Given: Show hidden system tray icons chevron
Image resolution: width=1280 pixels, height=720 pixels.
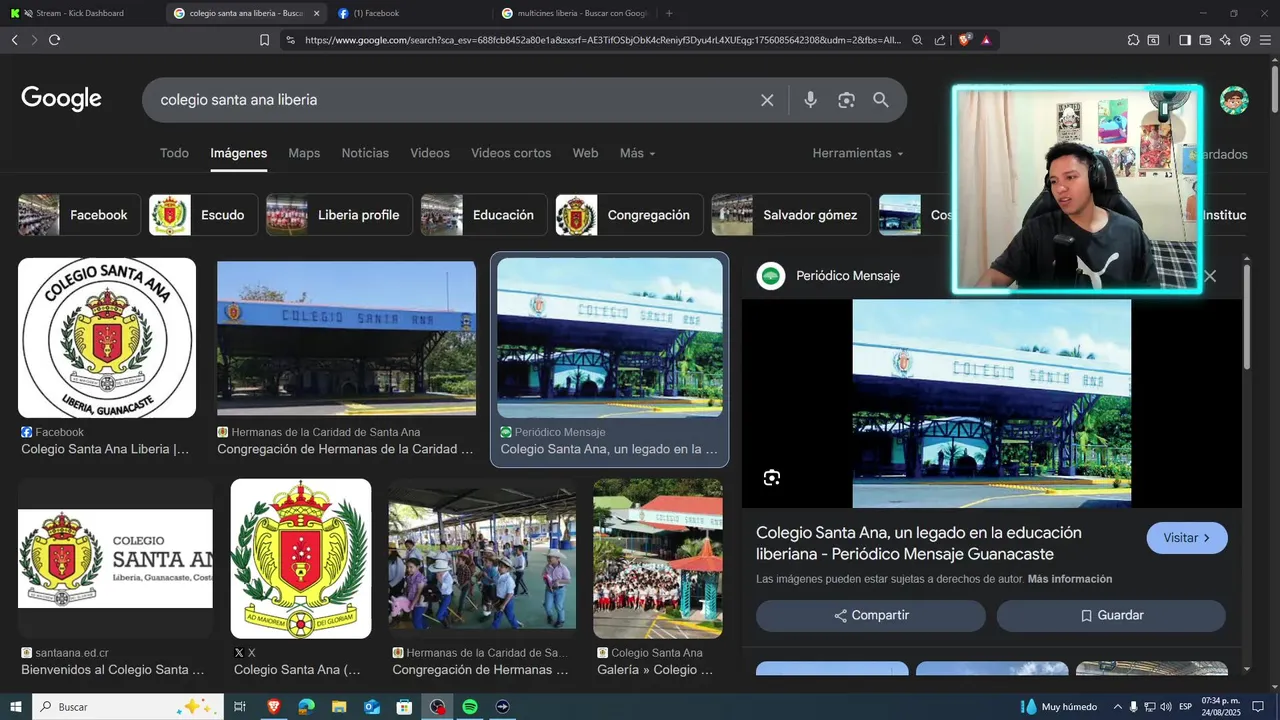Looking at the screenshot, I should [x=1118, y=707].
